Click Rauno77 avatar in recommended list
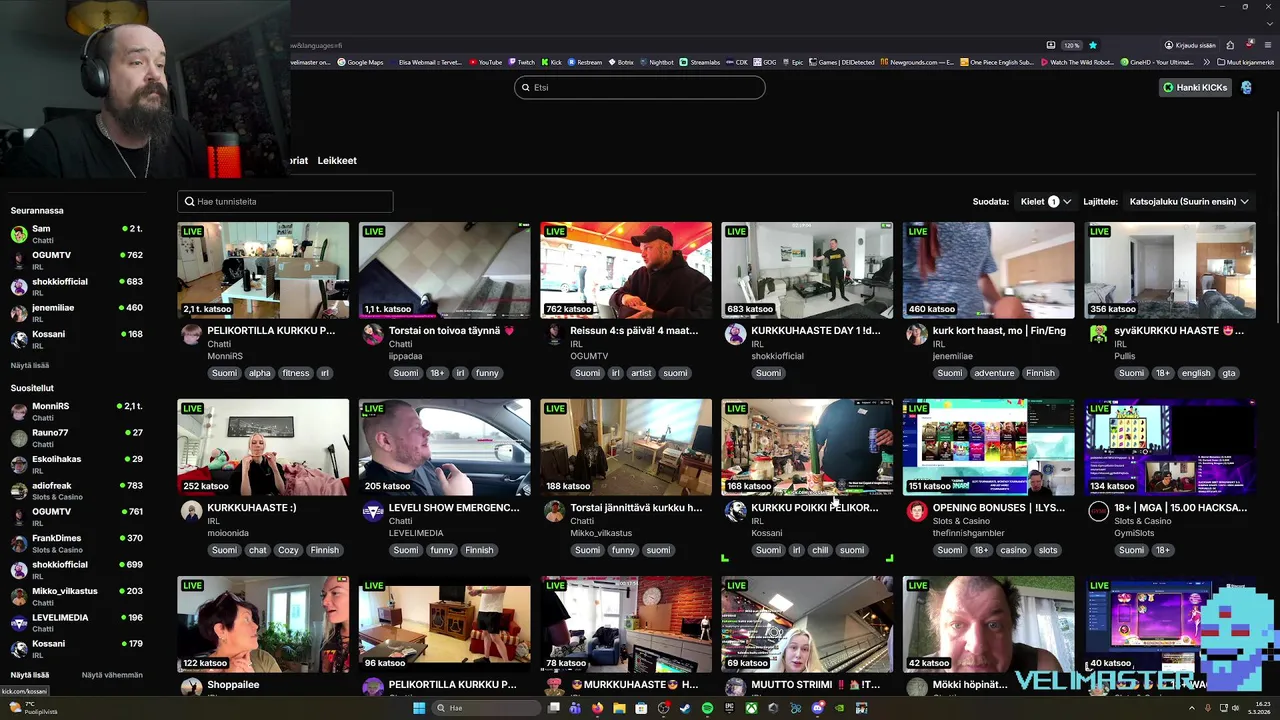This screenshot has width=1280, height=720. [x=19, y=438]
